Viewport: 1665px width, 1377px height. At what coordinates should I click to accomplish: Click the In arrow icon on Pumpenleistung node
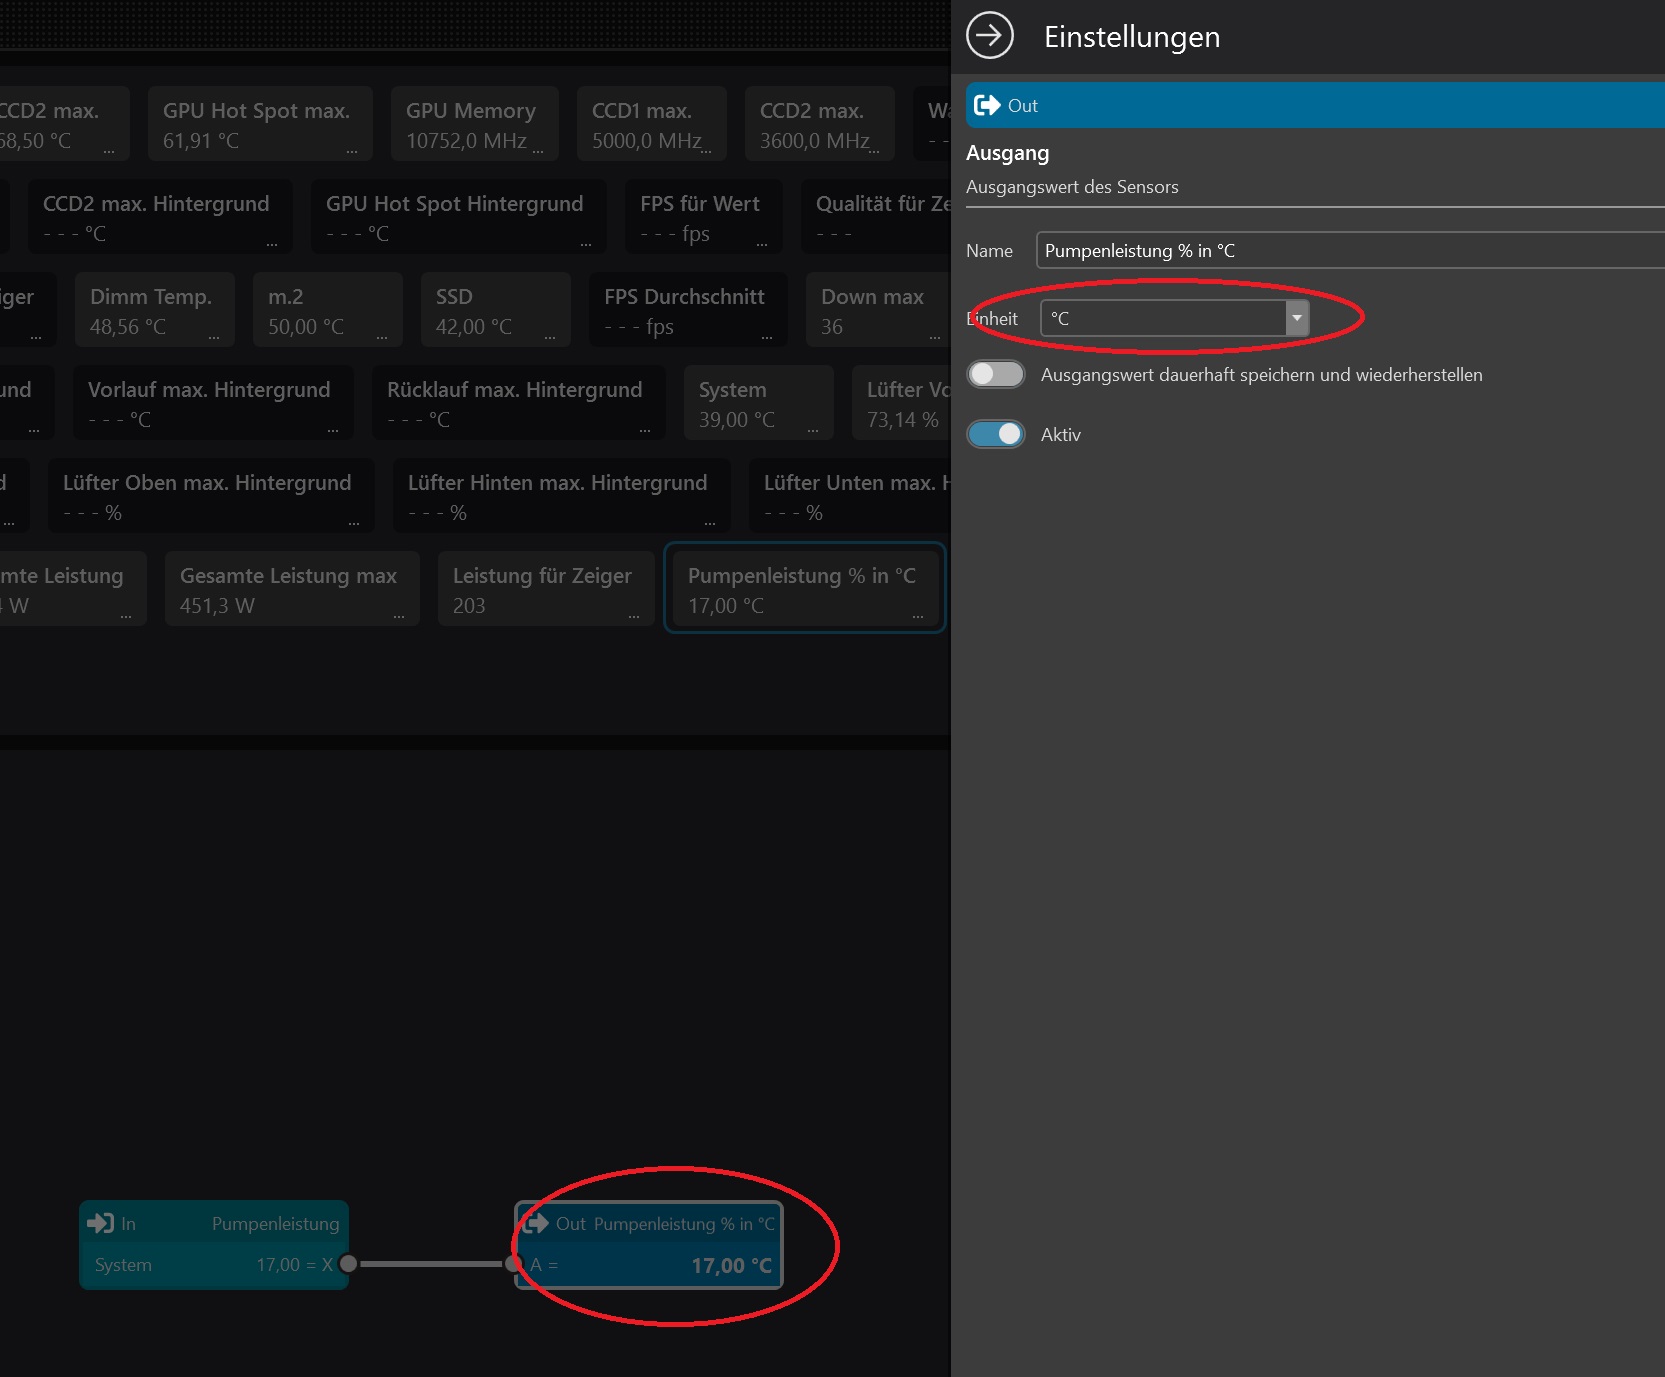[x=100, y=1223]
